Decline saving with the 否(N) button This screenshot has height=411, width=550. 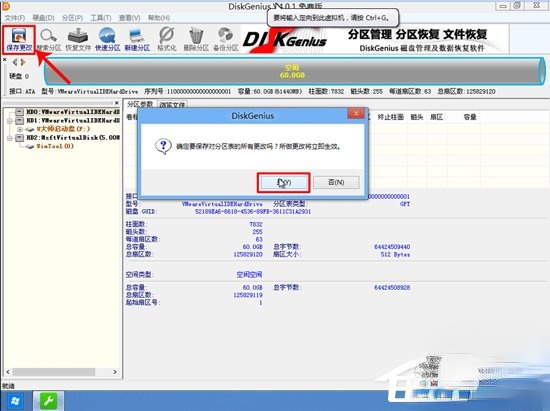click(x=336, y=182)
